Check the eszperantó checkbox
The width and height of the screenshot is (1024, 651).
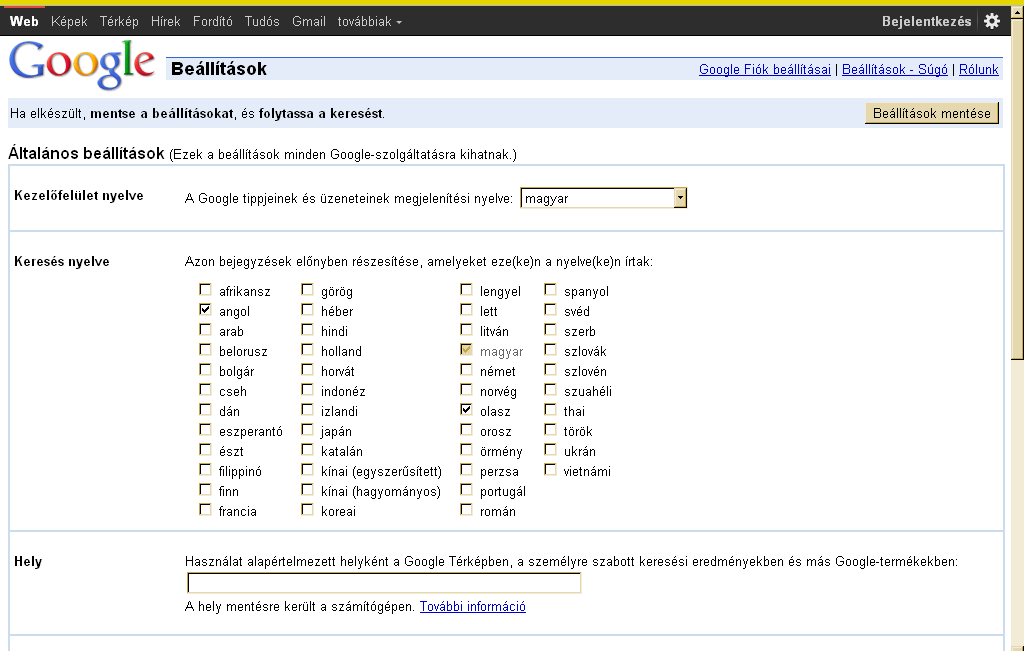click(x=205, y=430)
